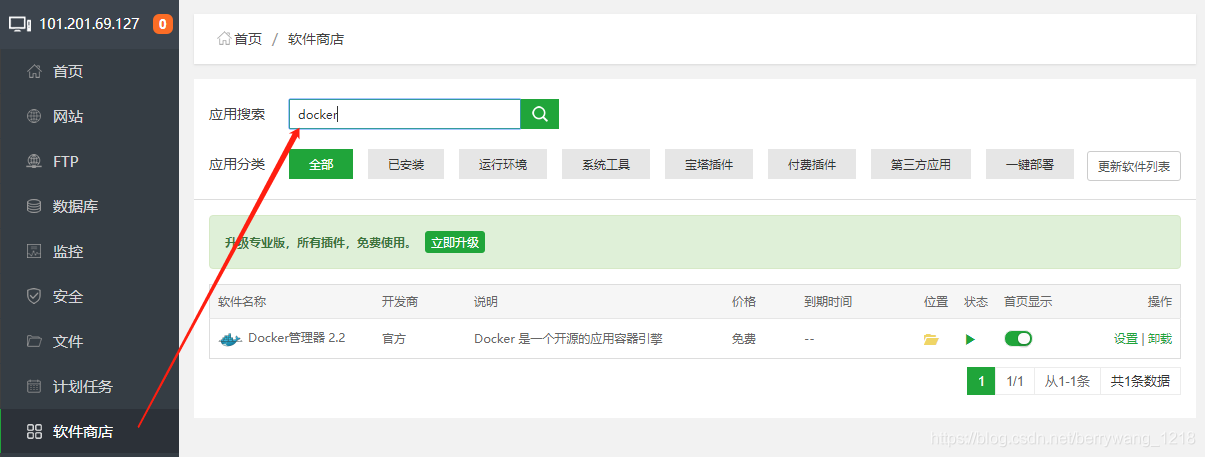Image resolution: width=1205 pixels, height=457 pixels.
Task: Open the Docker install location folder icon
Action: [x=931, y=340]
